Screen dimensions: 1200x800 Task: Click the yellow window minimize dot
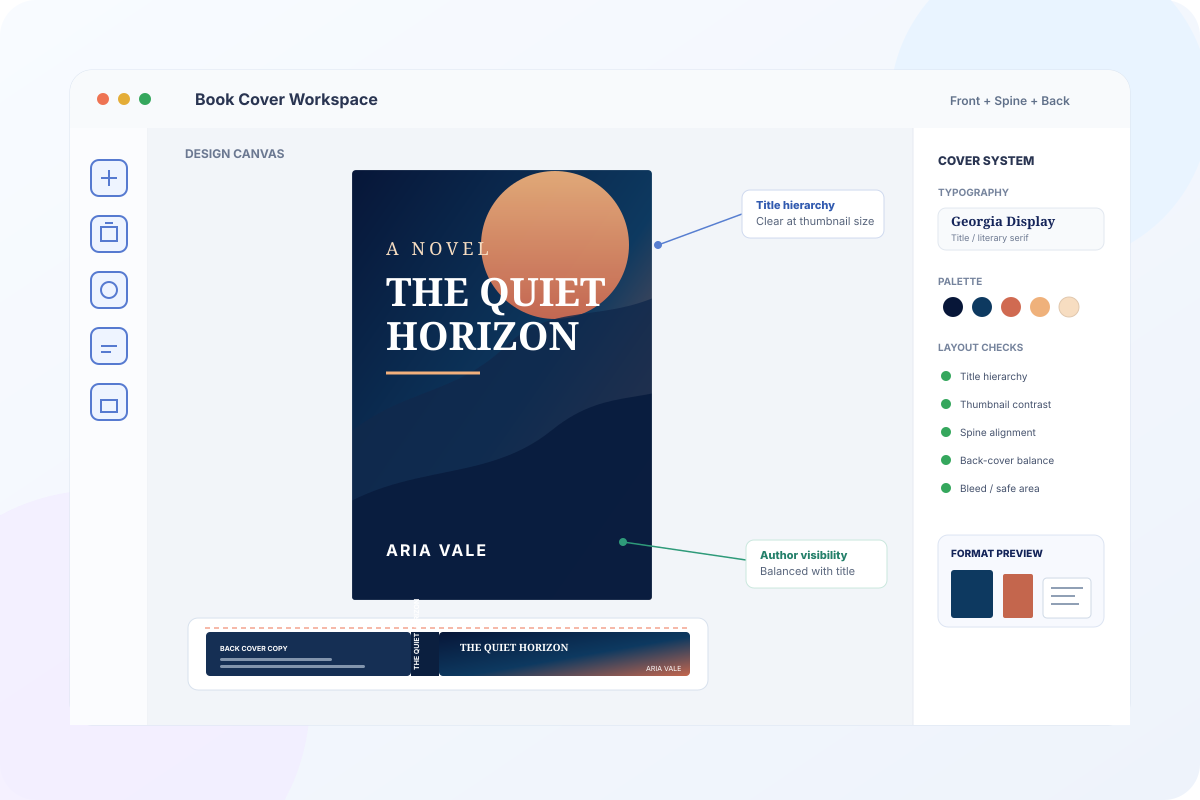tap(124, 99)
